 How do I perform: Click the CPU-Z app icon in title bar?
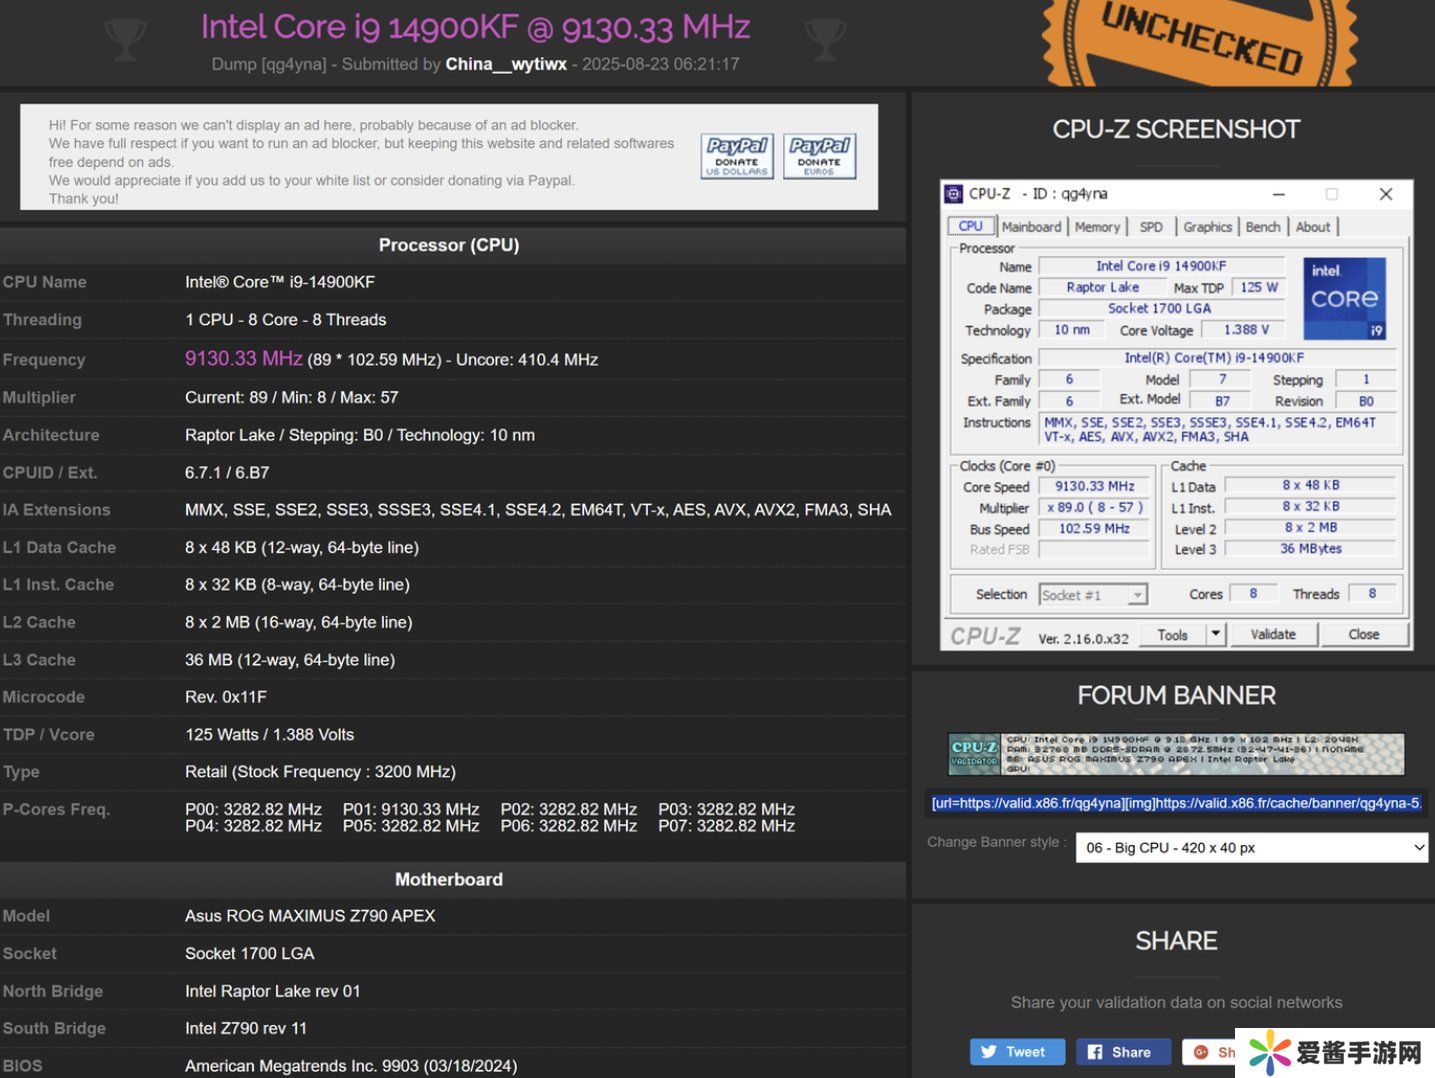click(954, 194)
